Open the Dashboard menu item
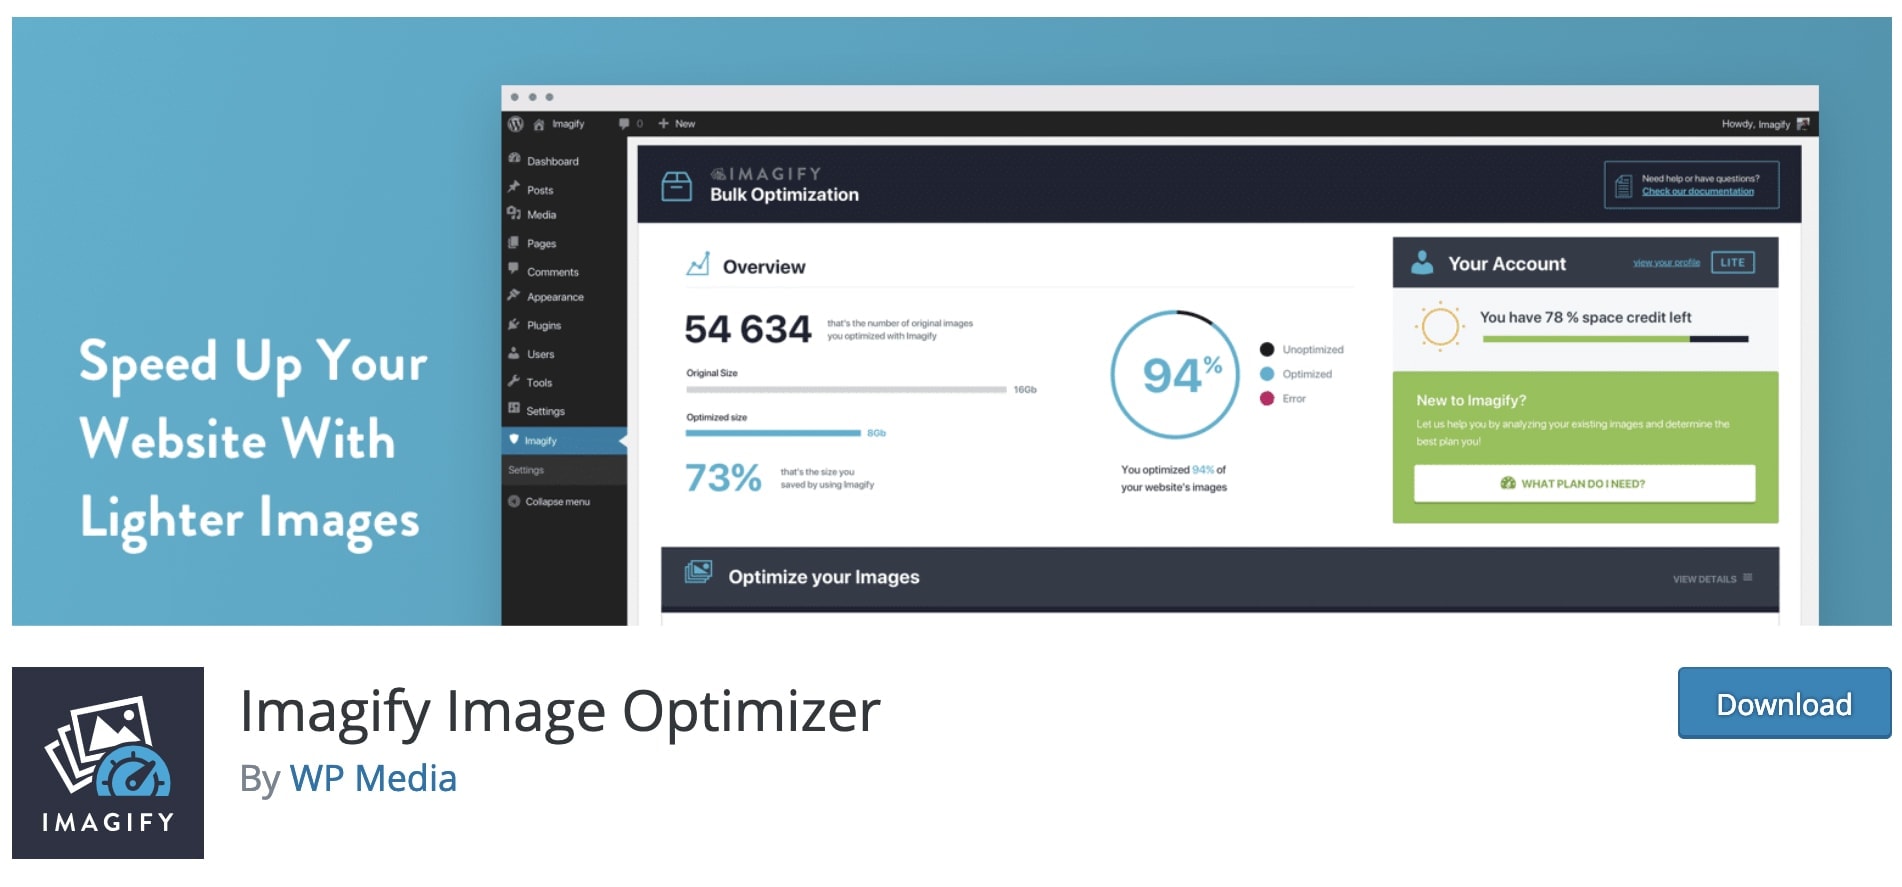This screenshot has height=887, width=1902. tap(552, 161)
